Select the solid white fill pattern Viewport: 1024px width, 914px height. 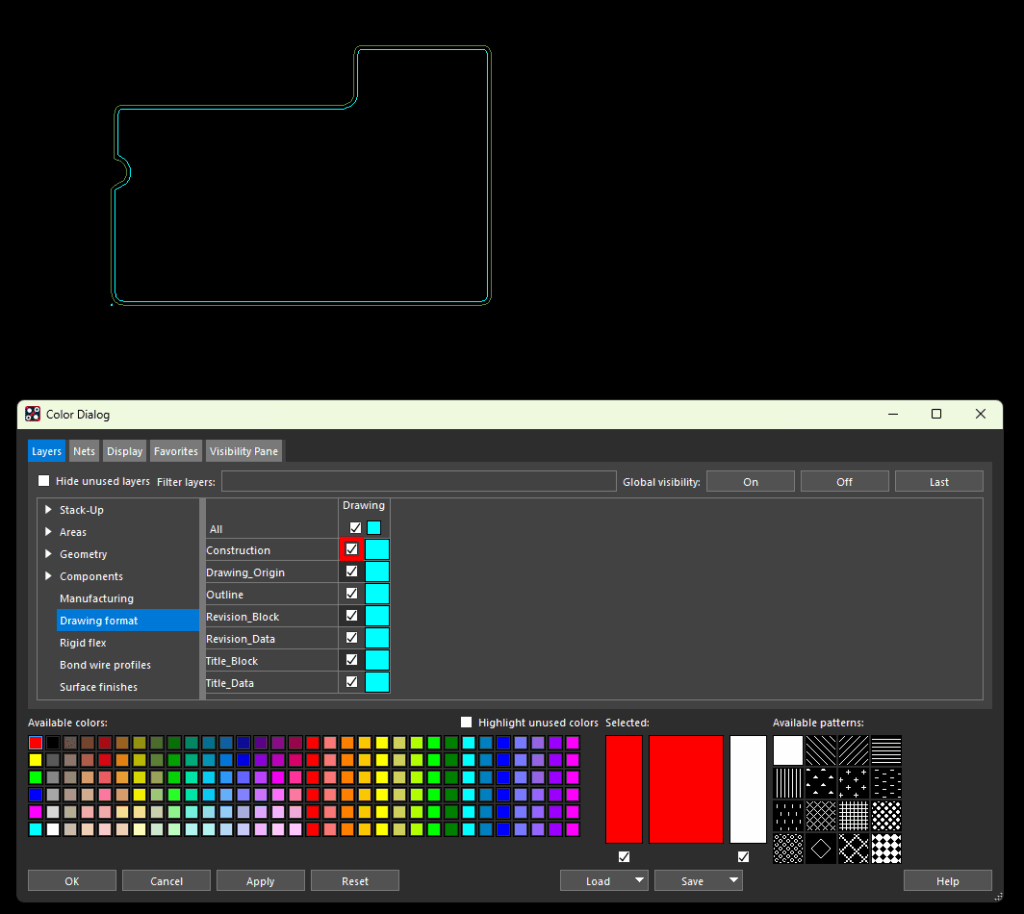(788, 750)
